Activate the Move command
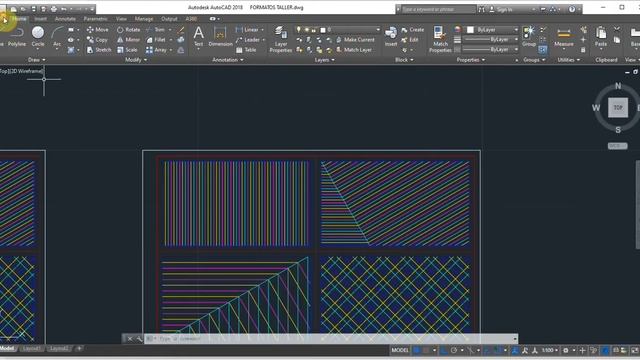The width and height of the screenshot is (640, 360). point(98,30)
